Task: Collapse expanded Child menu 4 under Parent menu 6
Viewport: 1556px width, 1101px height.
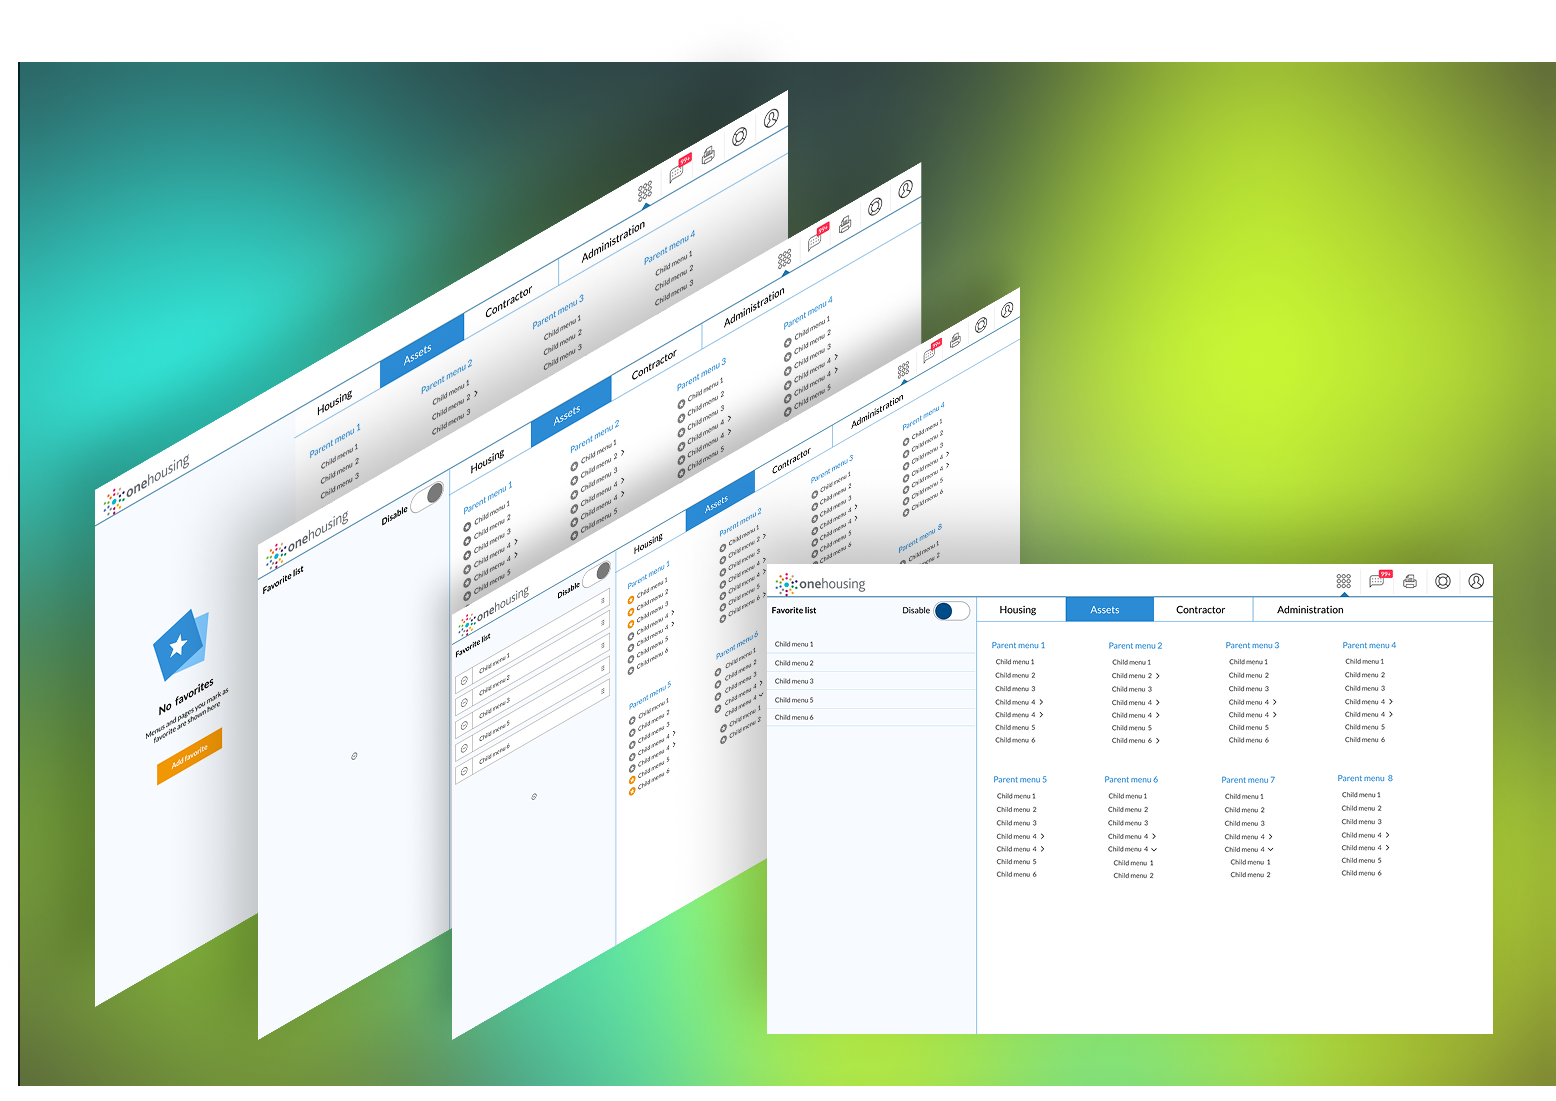Action: pyautogui.click(x=1154, y=850)
